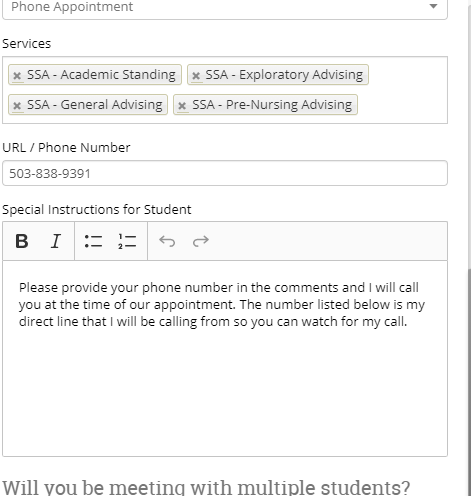Insert a bulleted list
Viewport: 471px width, 496px height.
(x=93, y=241)
